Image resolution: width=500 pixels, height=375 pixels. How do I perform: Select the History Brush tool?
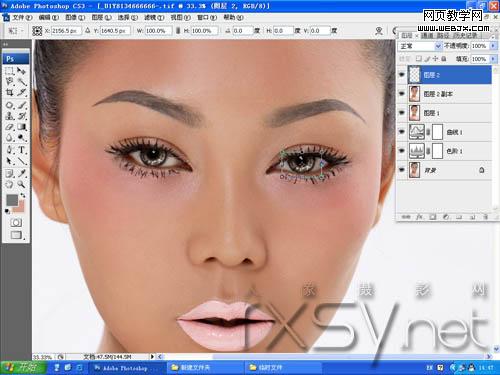tap(21, 116)
